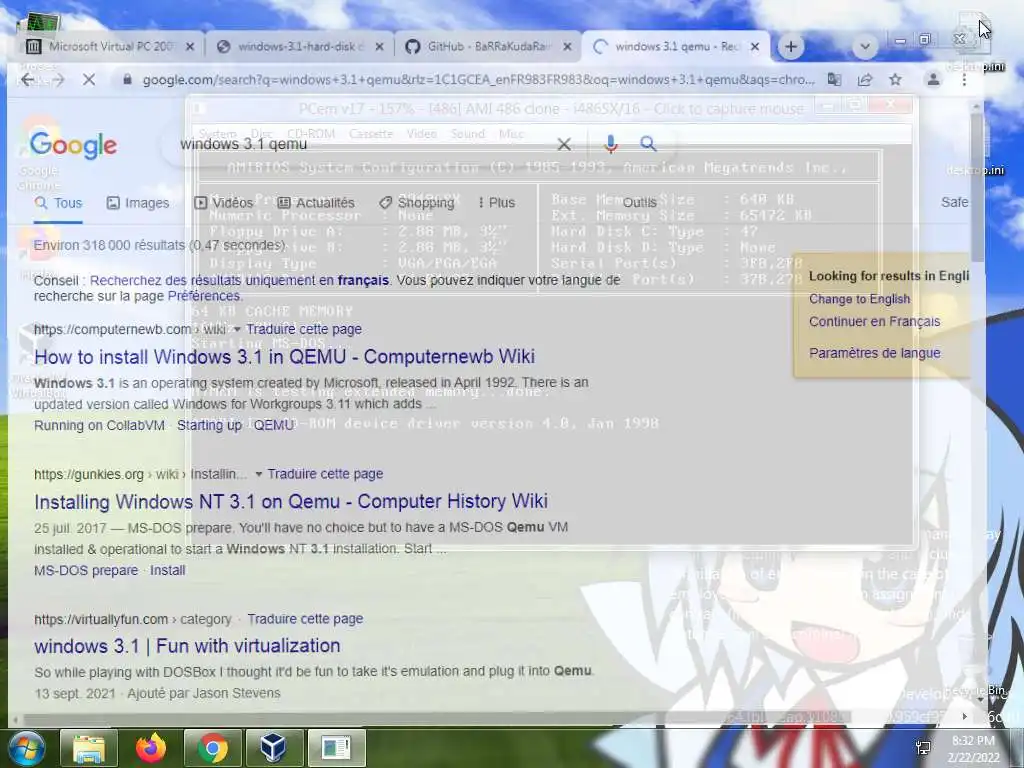Open Paramètres de langue
Image resolution: width=1024 pixels, height=768 pixels.
pyautogui.click(x=874, y=353)
